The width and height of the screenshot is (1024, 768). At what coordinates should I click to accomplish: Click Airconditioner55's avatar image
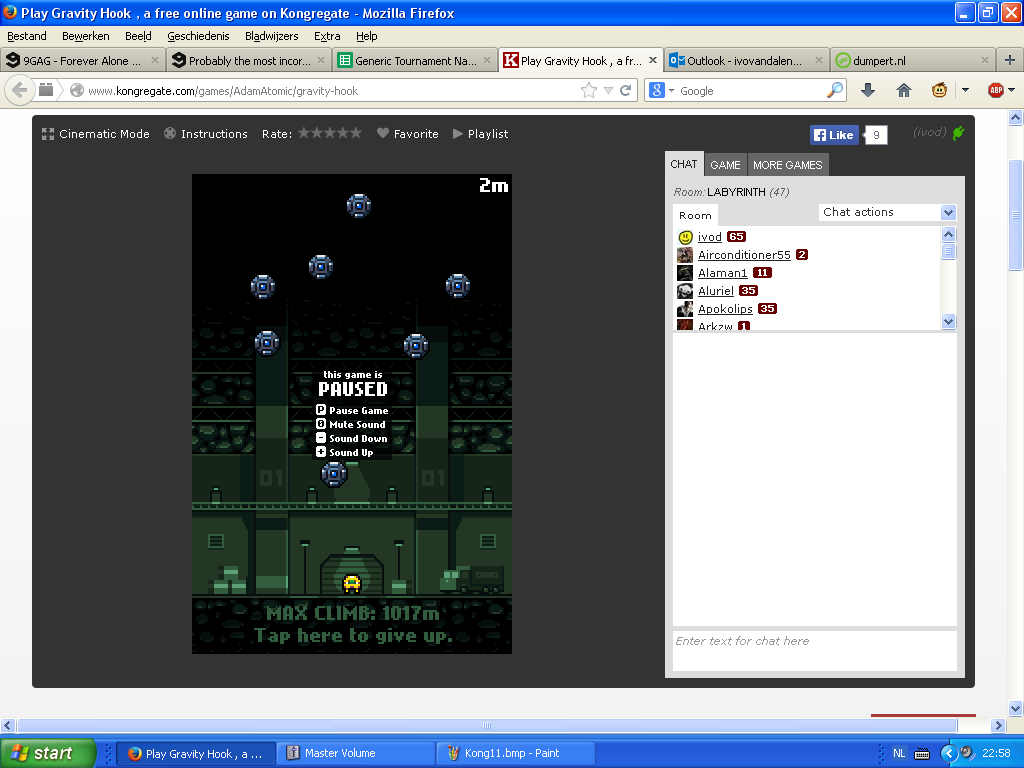pos(685,255)
